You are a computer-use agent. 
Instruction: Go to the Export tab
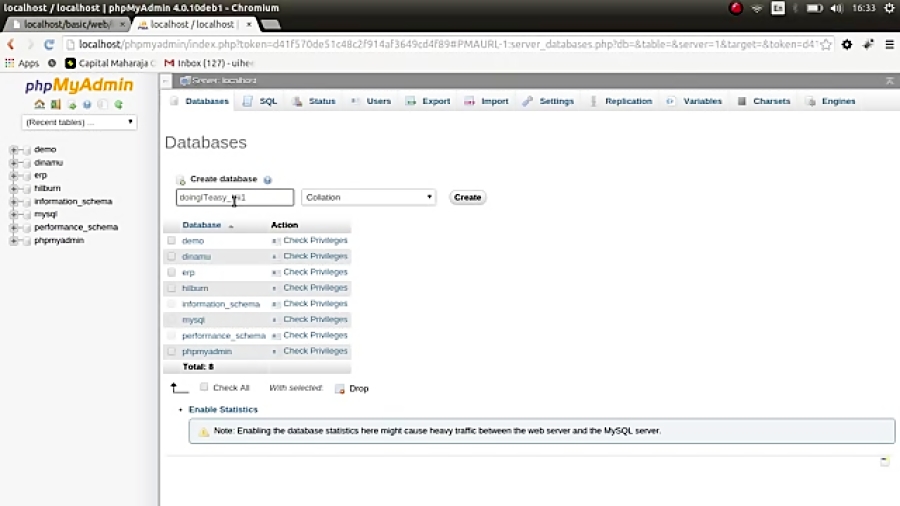pyautogui.click(x=428, y=101)
